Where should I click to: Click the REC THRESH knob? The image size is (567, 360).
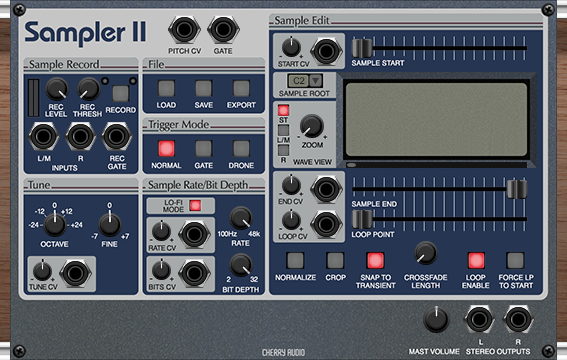coord(89,89)
